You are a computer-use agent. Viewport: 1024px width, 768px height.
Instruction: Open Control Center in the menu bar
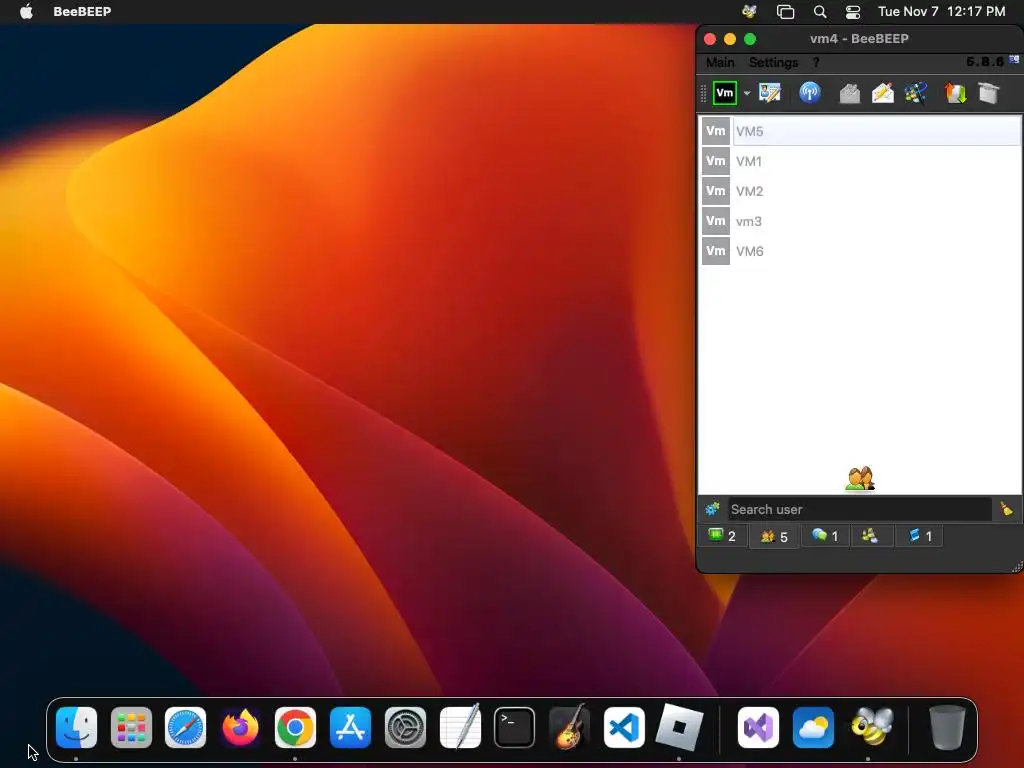pos(852,11)
